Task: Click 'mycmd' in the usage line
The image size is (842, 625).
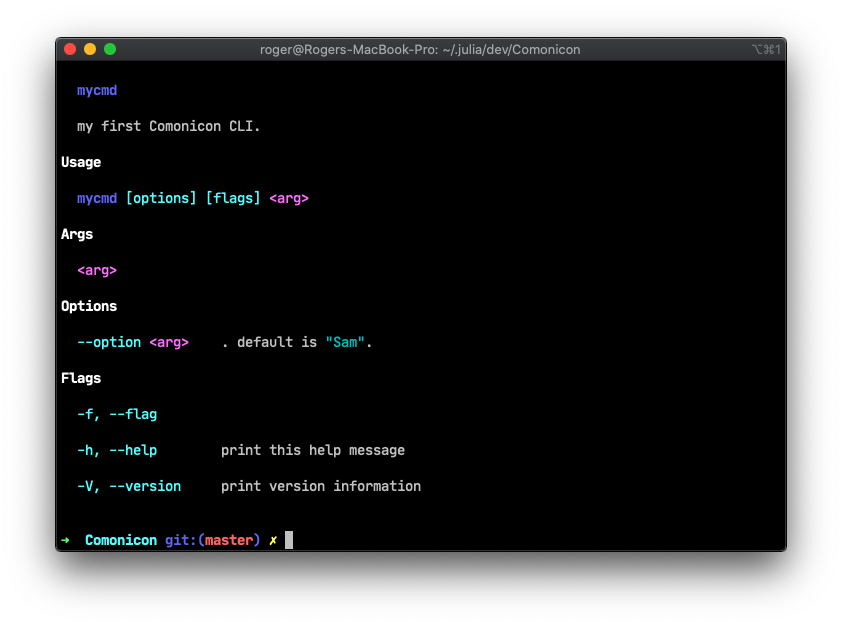Action: click(97, 198)
